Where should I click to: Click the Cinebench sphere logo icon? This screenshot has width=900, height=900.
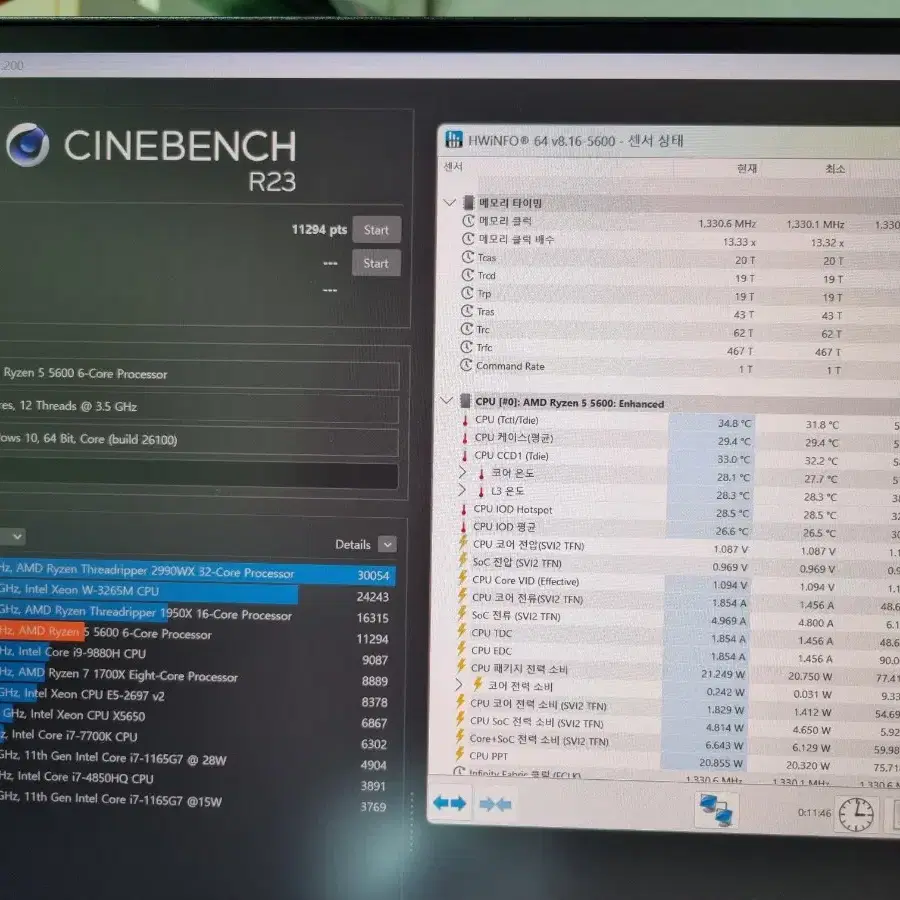27,144
